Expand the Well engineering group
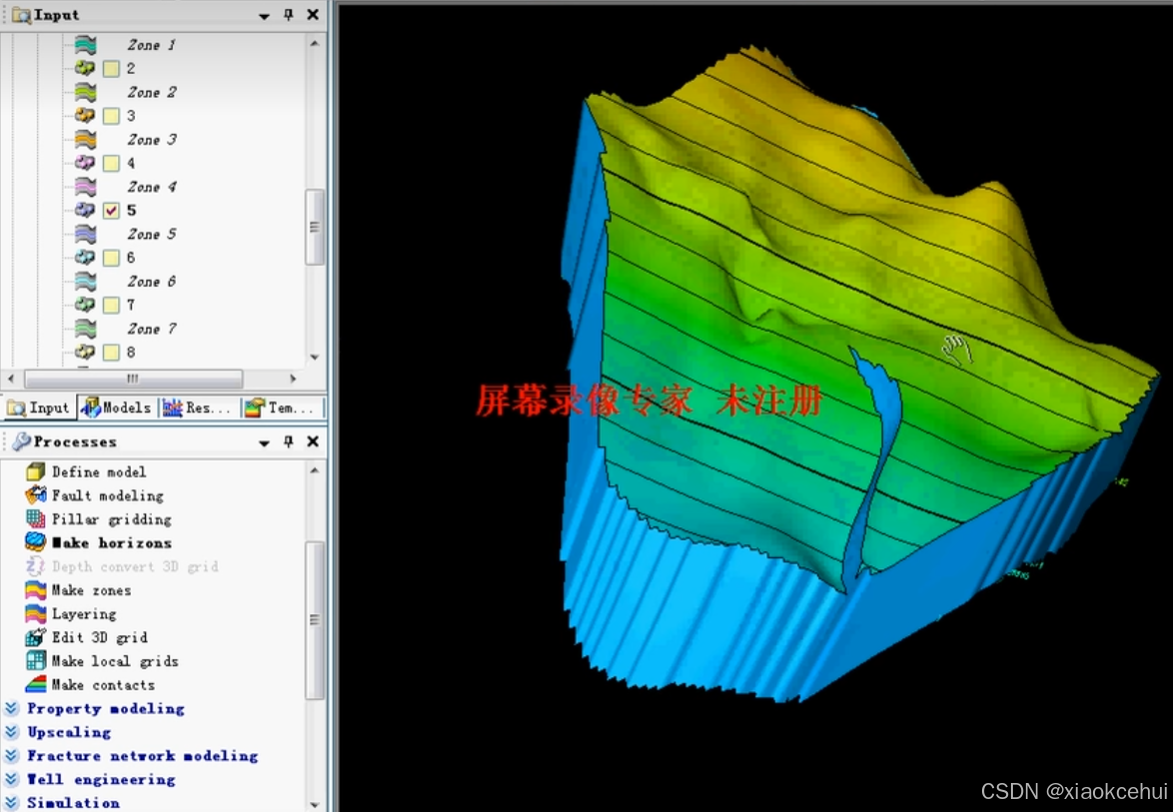Viewport: 1173px width, 812px height. click(11, 779)
